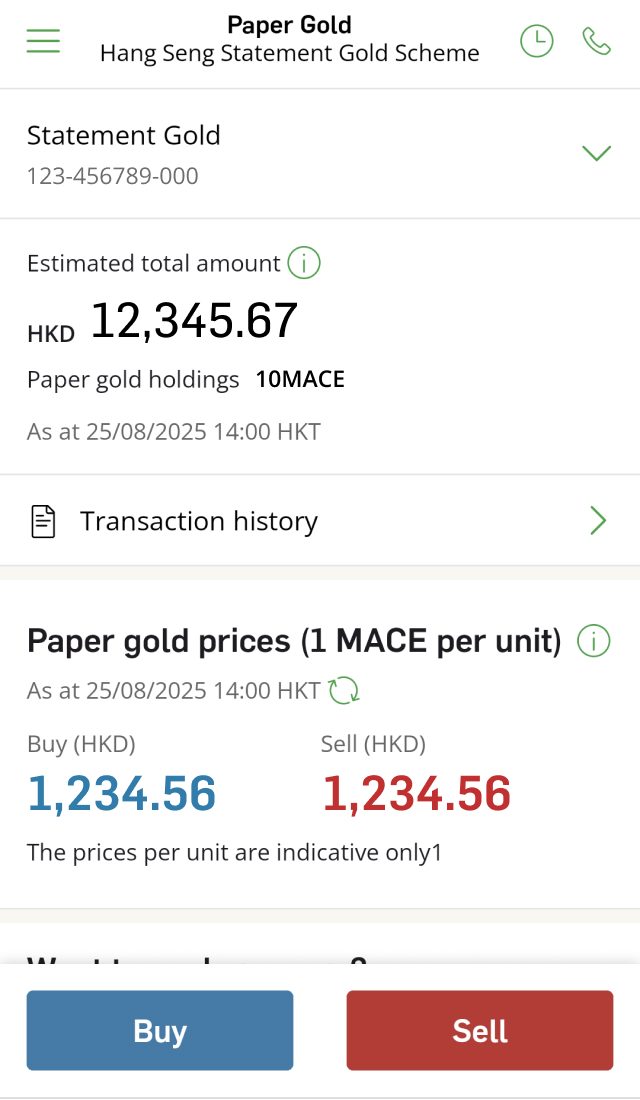Click the Transaction history document icon

pyautogui.click(x=43, y=521)
